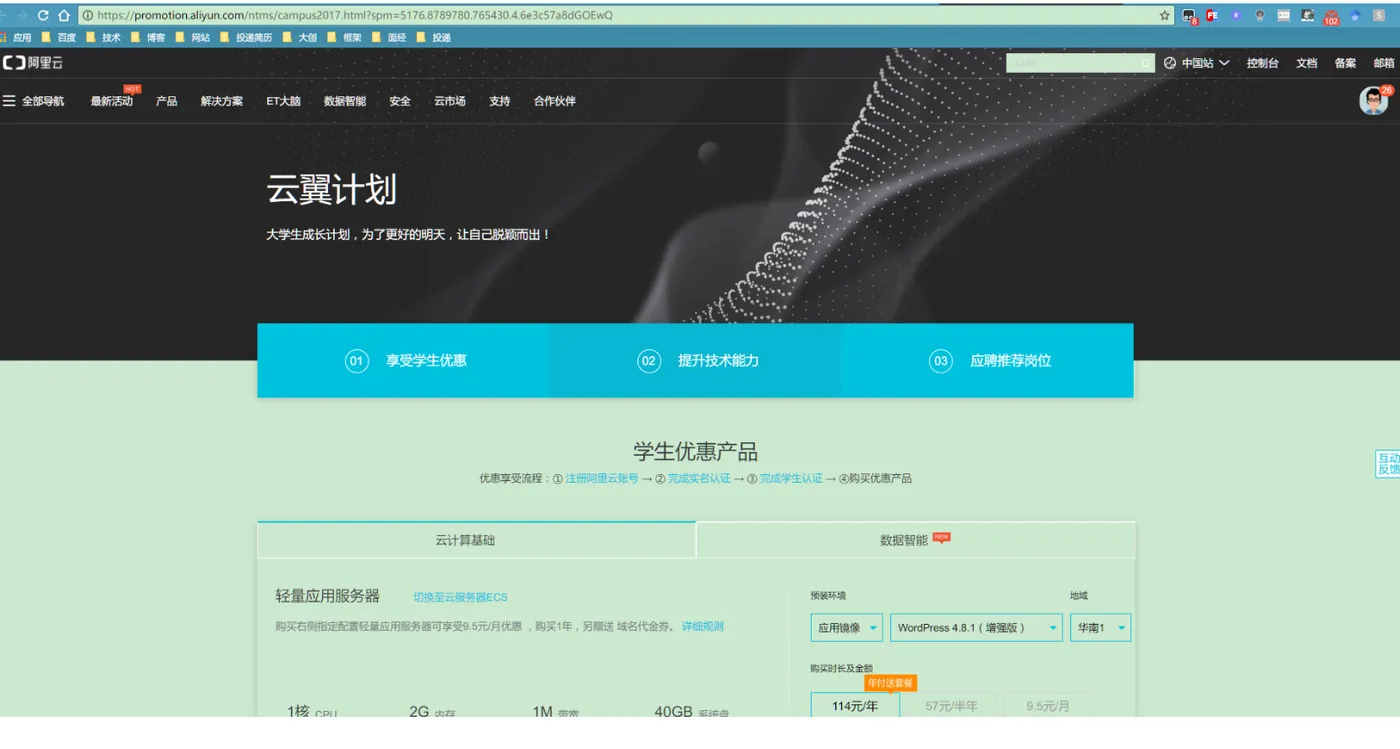Viewport: 1400px width, 749px height.
Task: Open the 应用镜像 image type dropdown
Action: pyautogui.click(x=847, y=628)
